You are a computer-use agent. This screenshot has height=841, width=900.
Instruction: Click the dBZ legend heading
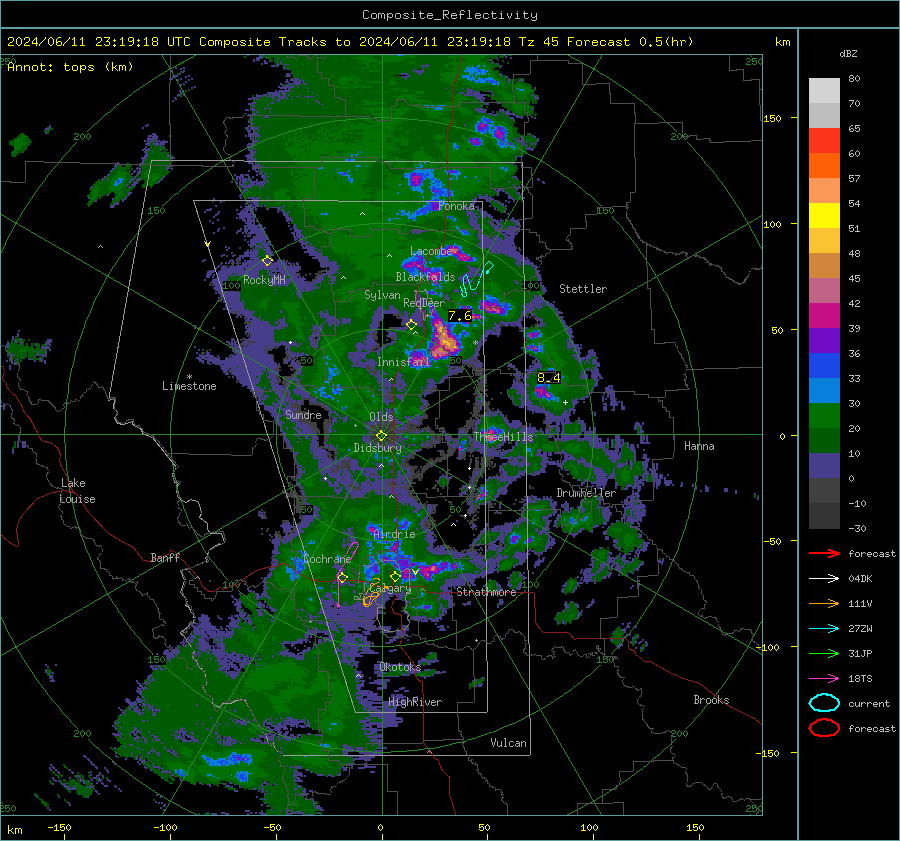(848, 53)
